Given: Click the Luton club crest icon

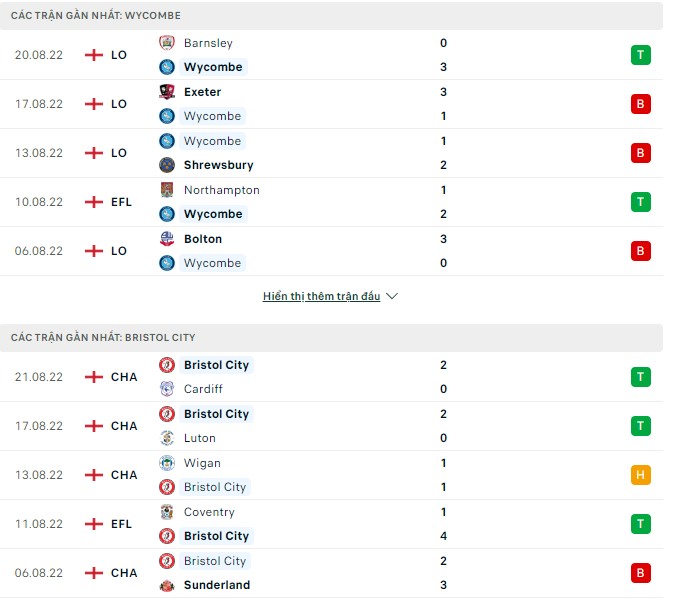Looking at the screenshot, I should tap(167, 438).
